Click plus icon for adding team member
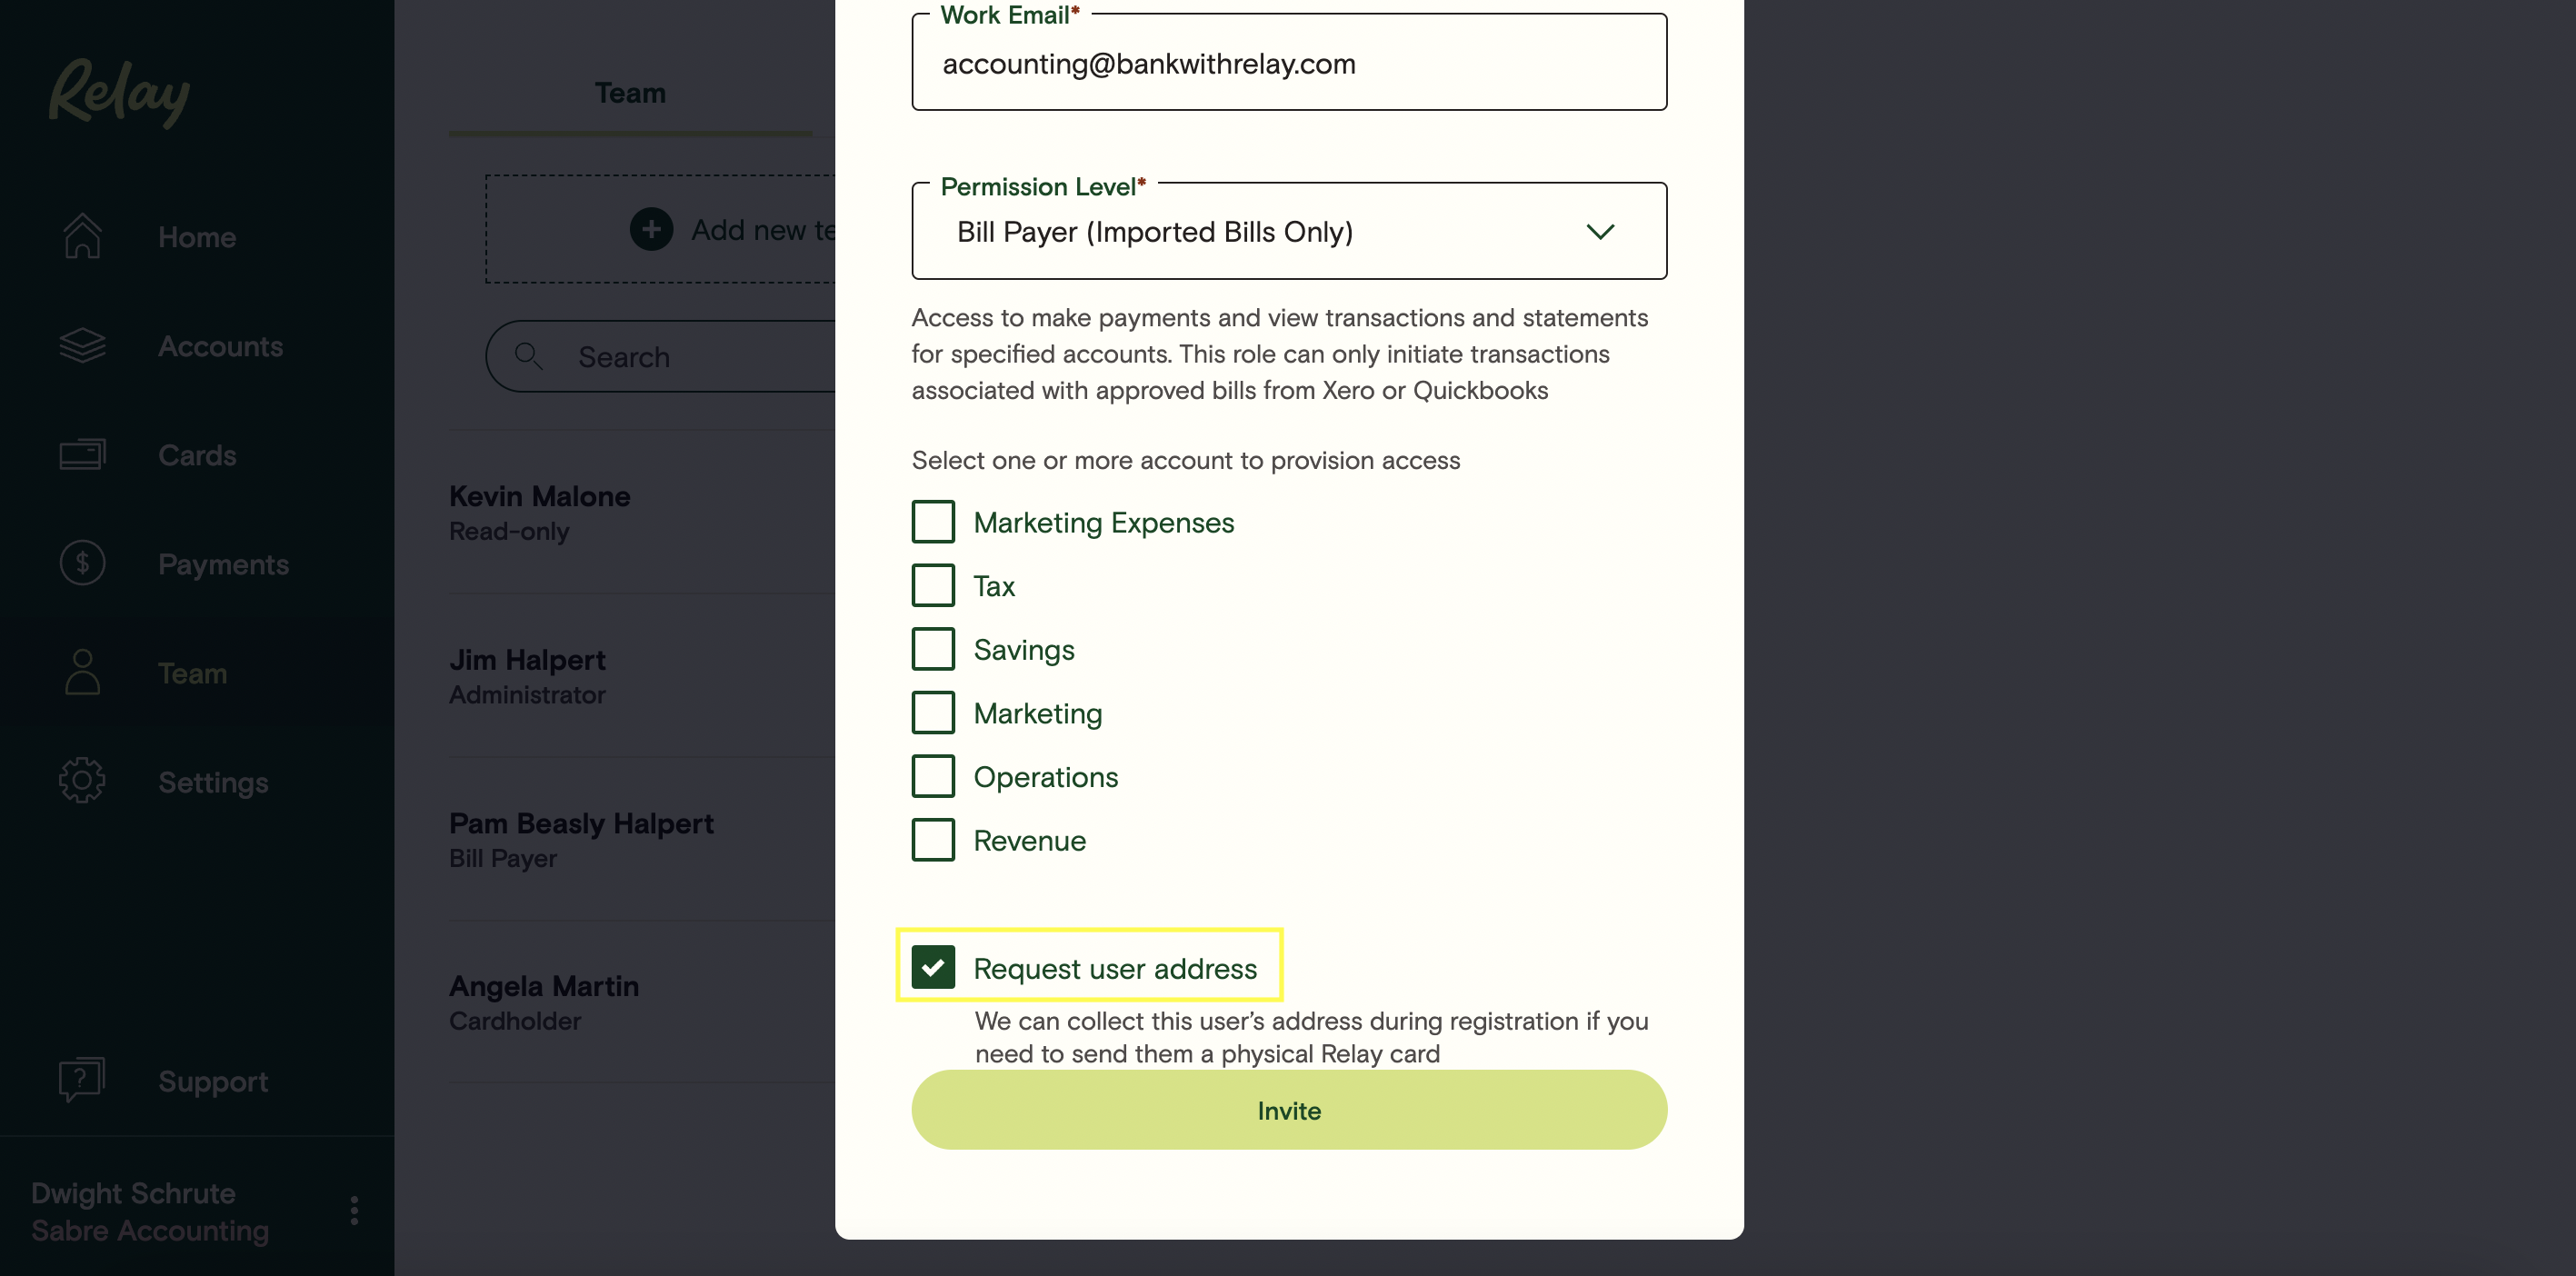The width and height of the screenshot is (2576, 1276). (x=651, y=229)
